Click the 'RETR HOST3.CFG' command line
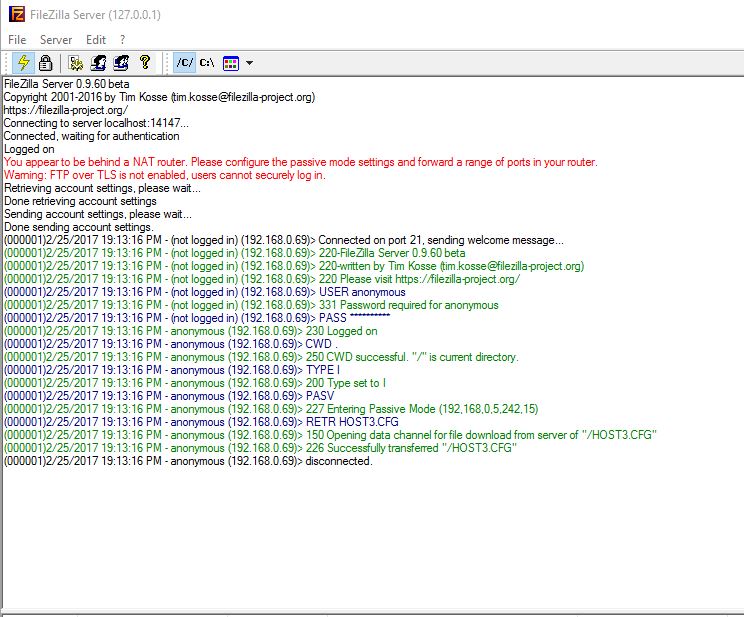 click(x=201, y=422)
